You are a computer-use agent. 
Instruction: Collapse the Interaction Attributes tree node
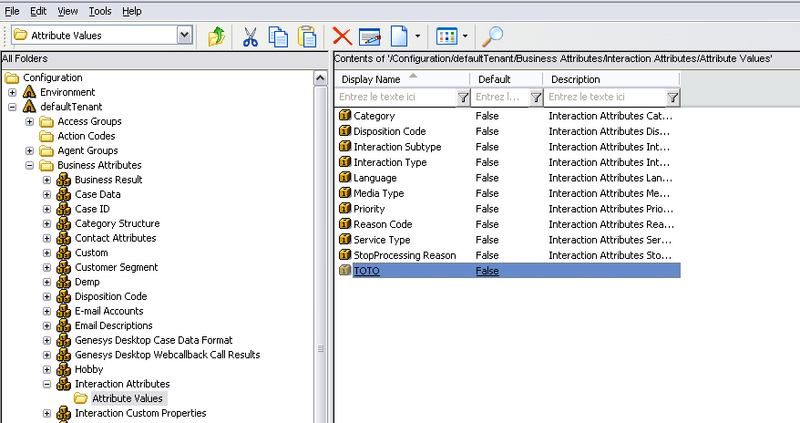[47, 384]
